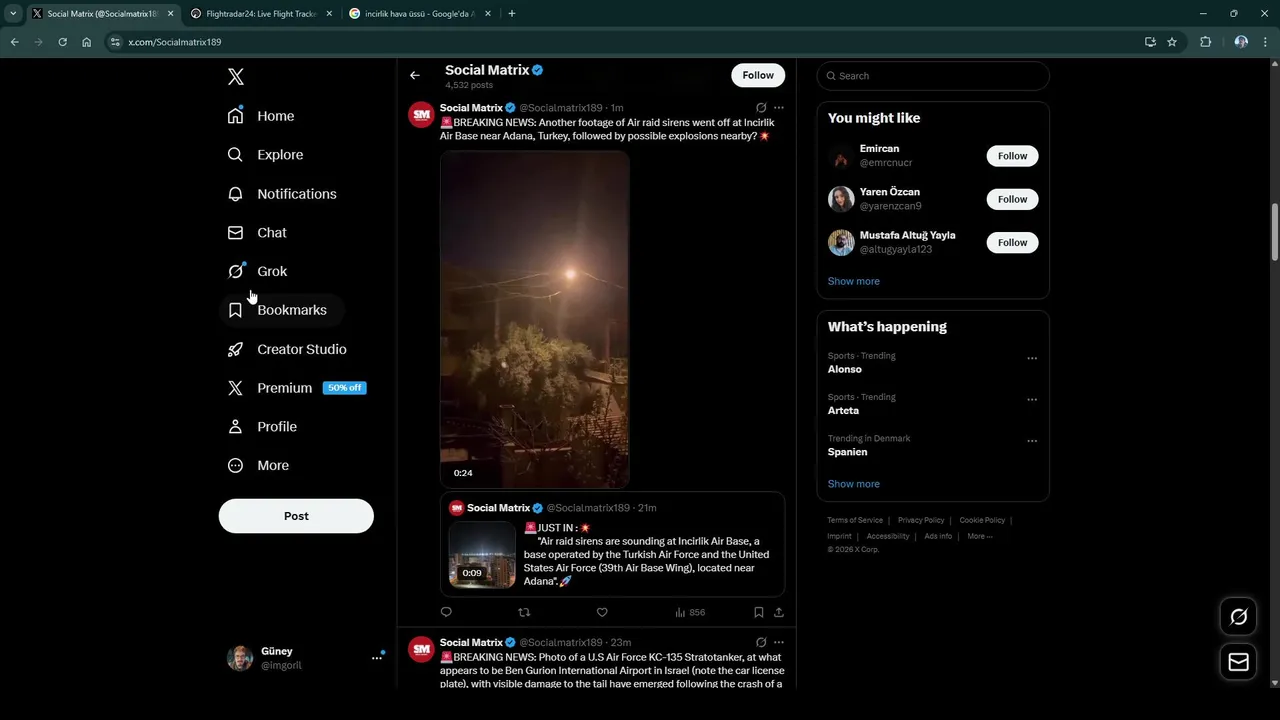Expand footer More options
This screenshot has height=720, width=1280.
click(980, 536)
